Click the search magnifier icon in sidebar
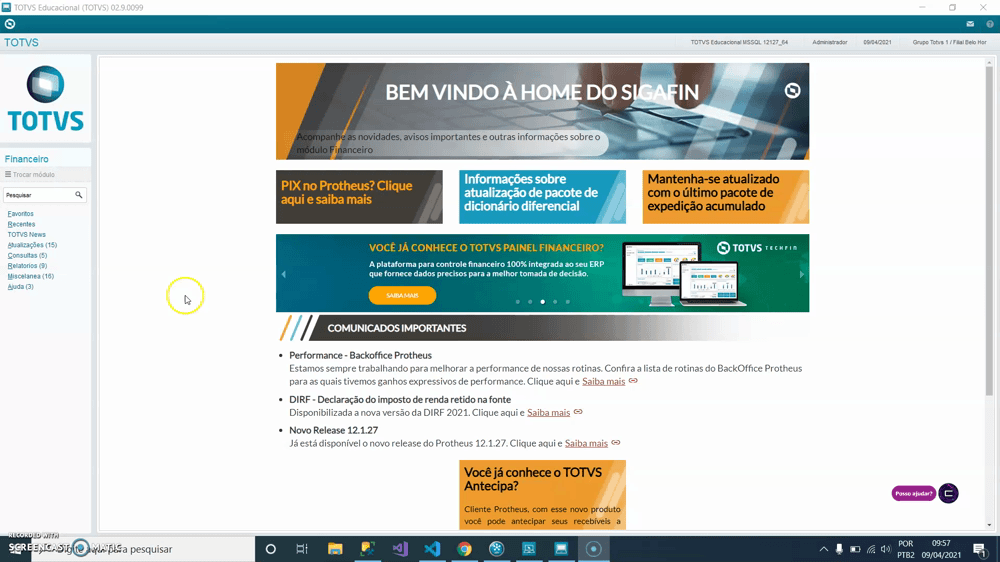The height and width of the screenshot is (562, 1000). click(78, 195)
